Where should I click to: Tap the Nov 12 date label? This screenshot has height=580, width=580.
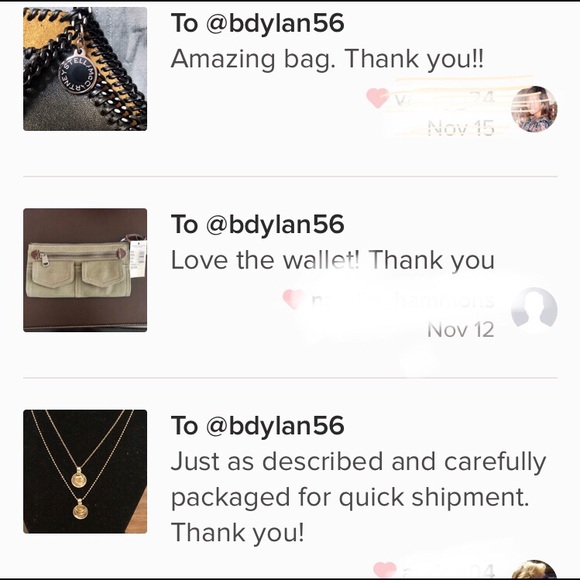[461, 329]
